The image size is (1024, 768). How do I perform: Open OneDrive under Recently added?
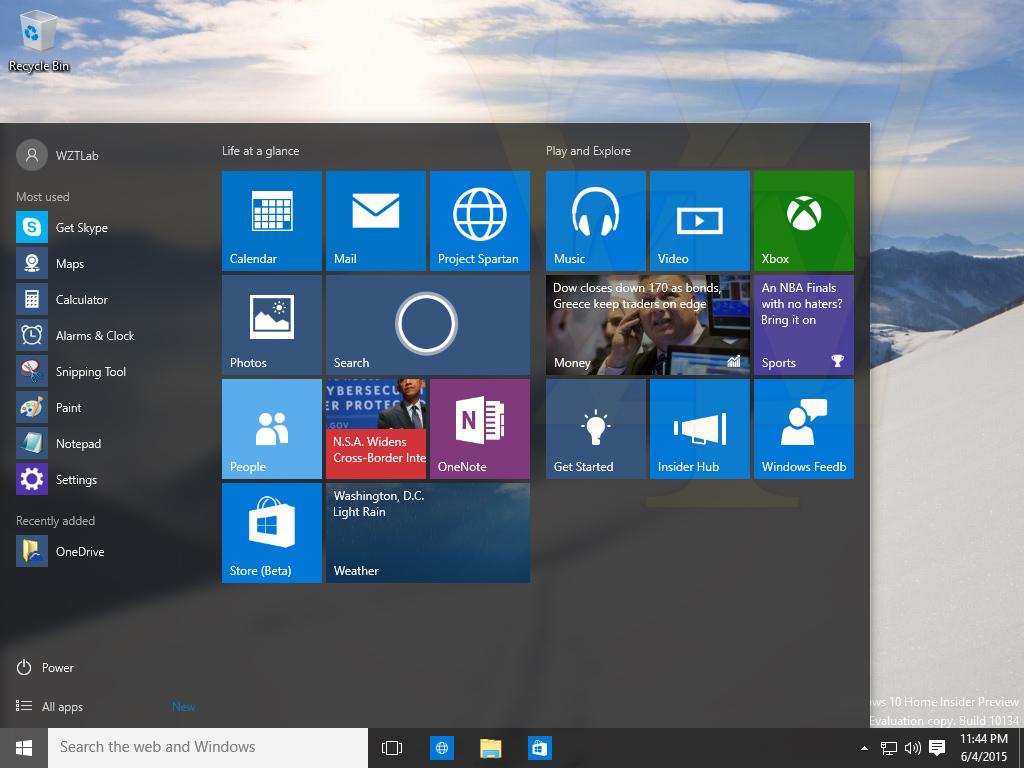[x=108, y=551]
